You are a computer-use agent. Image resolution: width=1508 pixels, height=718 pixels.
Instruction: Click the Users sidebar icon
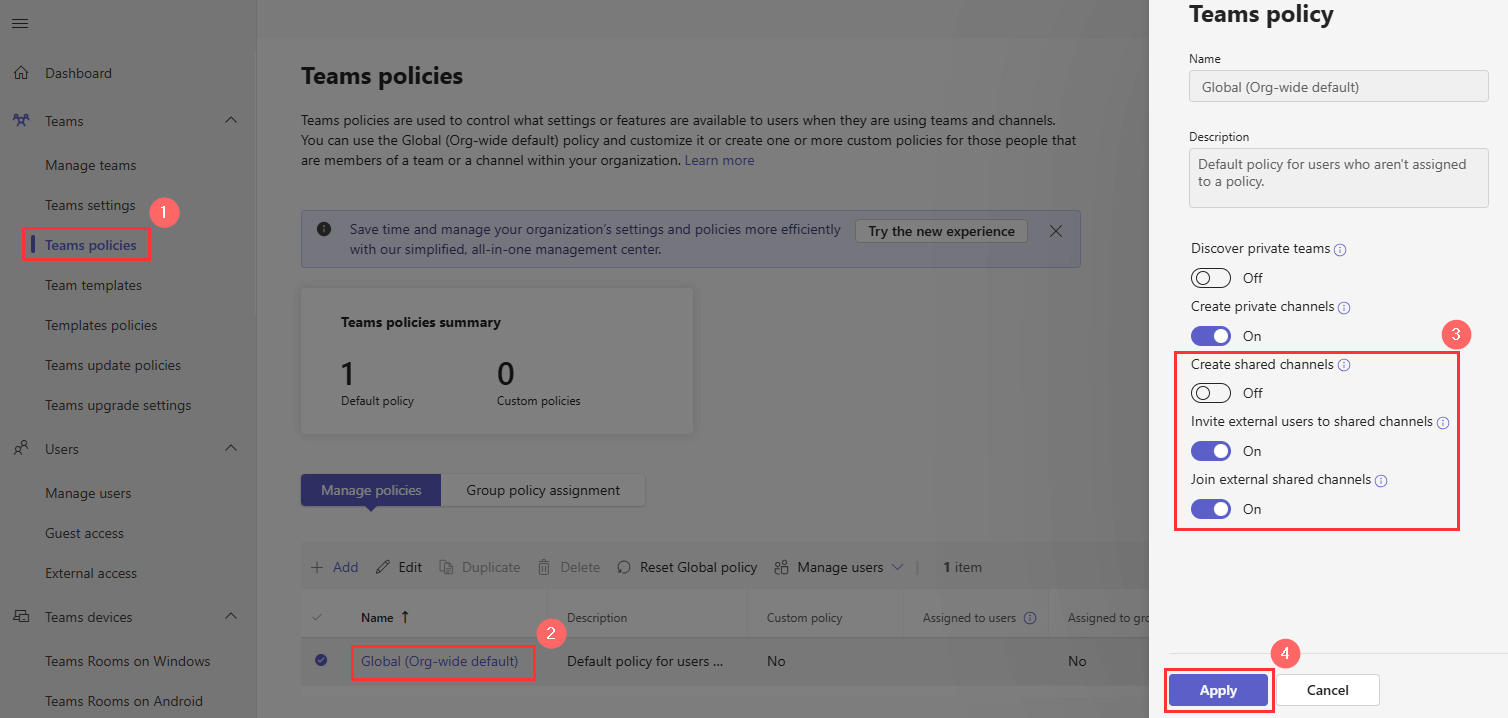tap(19, 448)
